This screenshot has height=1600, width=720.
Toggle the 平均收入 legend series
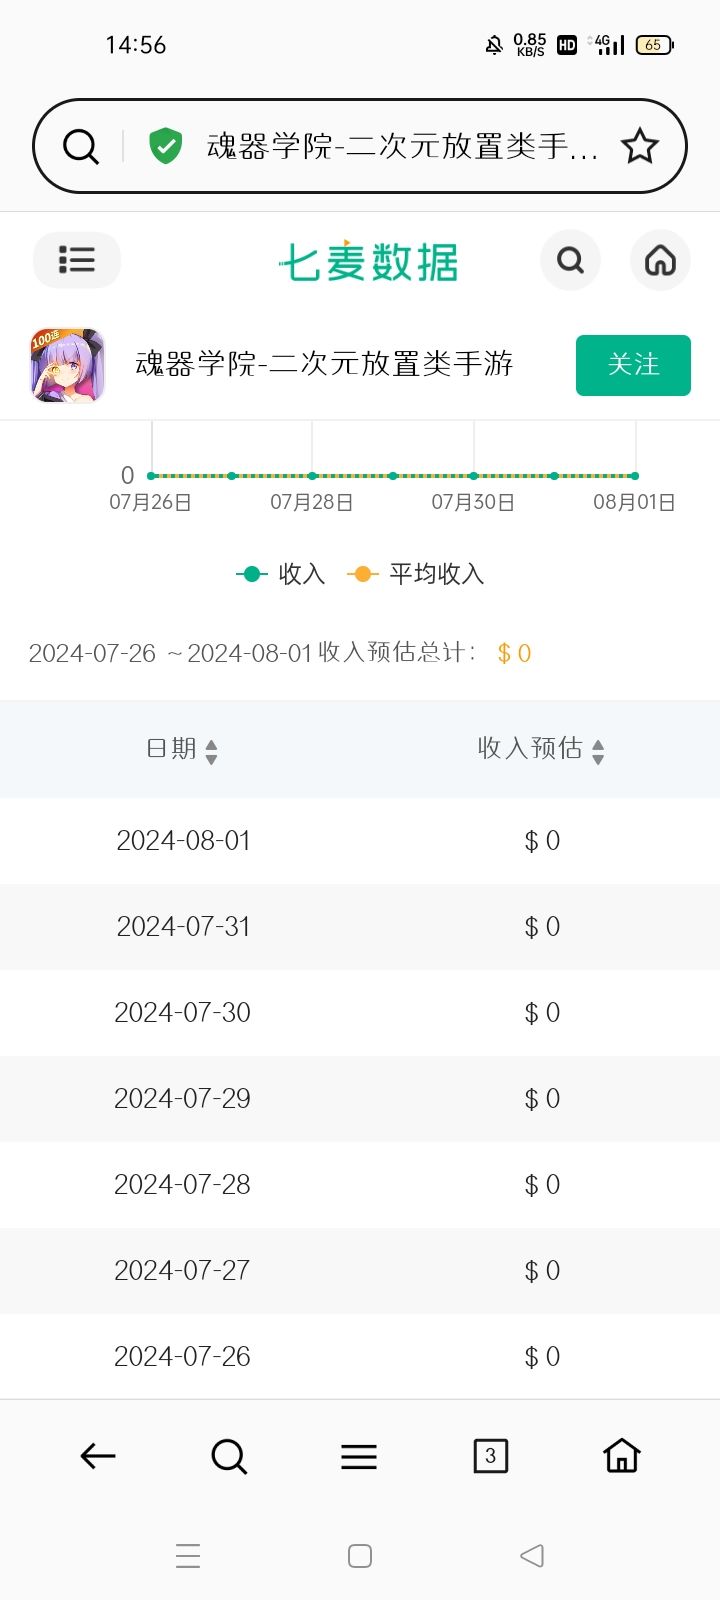point(415,574)
